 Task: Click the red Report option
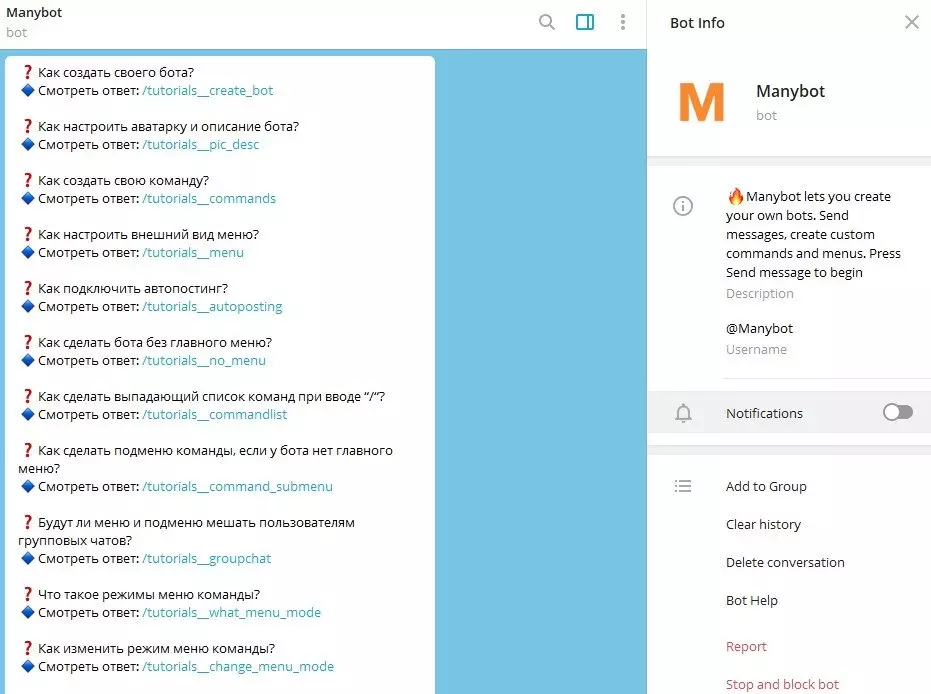click(x=746, y=647)
